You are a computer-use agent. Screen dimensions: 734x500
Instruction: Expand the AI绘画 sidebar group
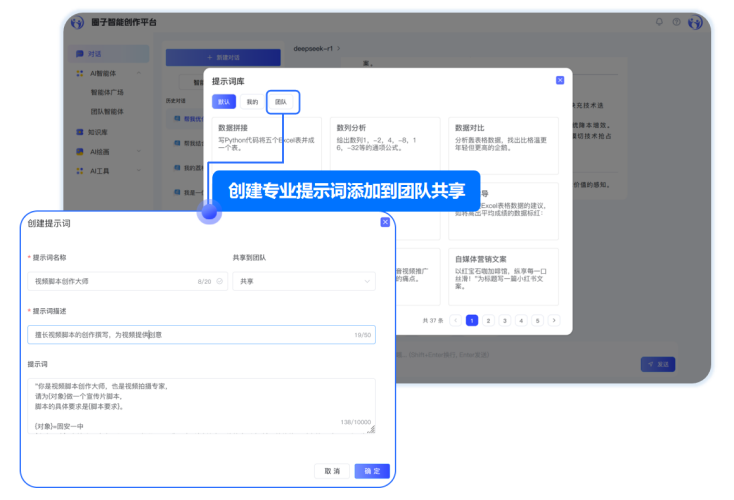[139, 151]
